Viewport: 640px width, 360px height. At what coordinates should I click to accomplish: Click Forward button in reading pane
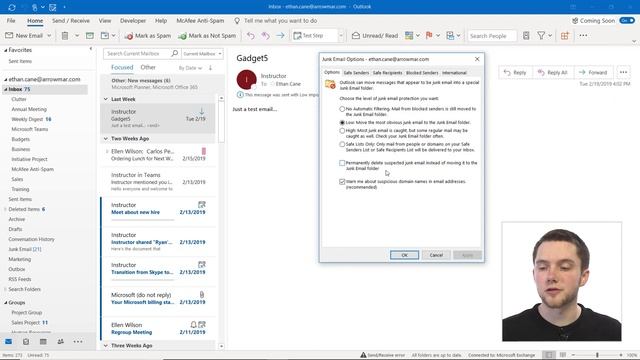click(593, 72)
